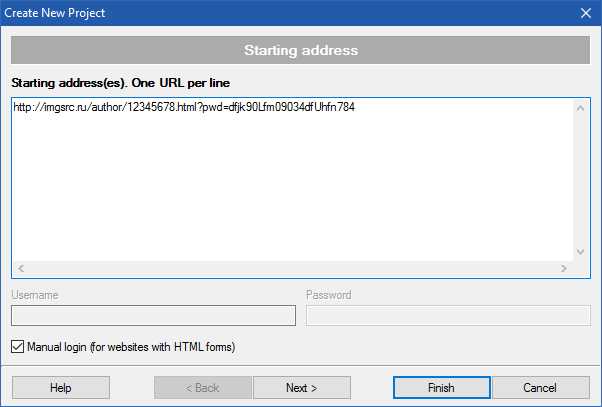Click the horizontal scrollbar right arrow
Screen dimensions: 602x407
coord(564,268)
